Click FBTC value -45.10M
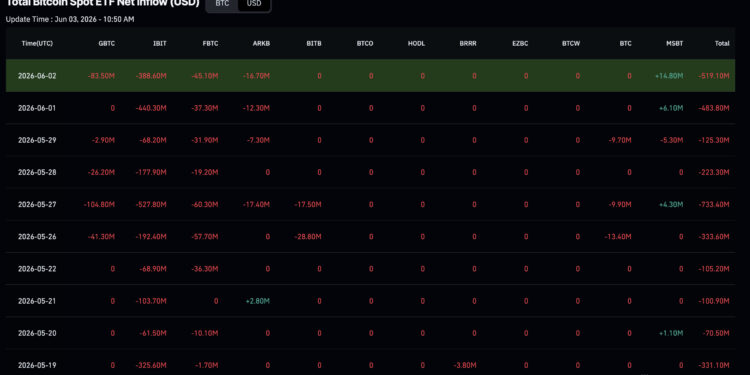 click(x=205, y=76)
